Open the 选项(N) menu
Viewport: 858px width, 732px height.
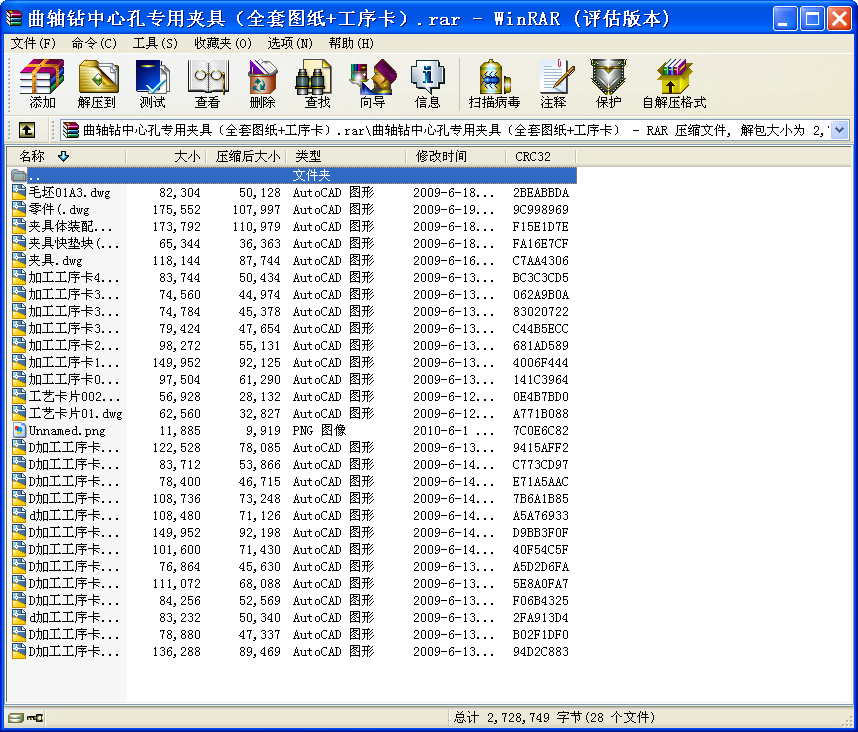coord(290,43)
